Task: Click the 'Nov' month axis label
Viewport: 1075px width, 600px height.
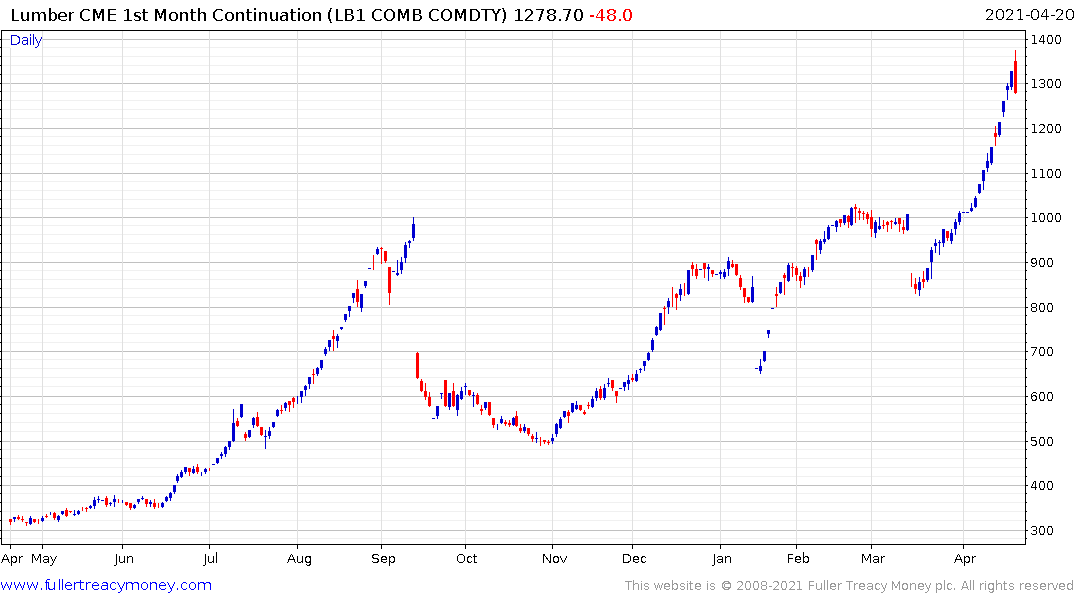Action: tap(555, 559)
